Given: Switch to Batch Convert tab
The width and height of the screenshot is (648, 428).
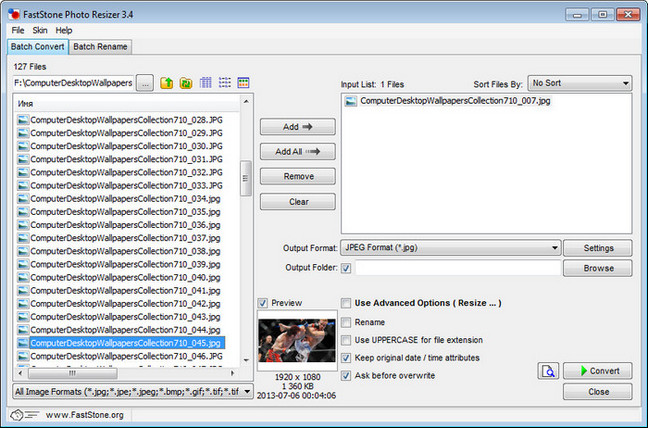Looking at the screenshot, I should click(38, 47).
